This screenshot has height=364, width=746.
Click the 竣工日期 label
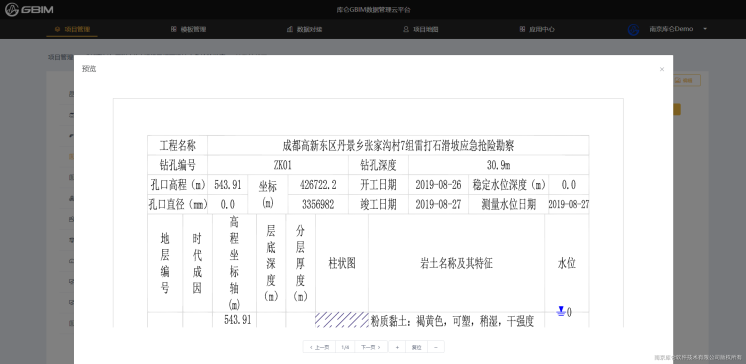[378, 204]
